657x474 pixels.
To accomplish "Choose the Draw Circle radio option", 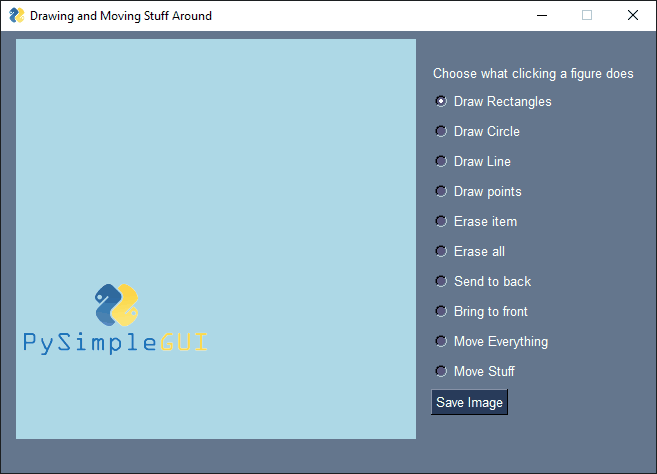I will 441,131.
